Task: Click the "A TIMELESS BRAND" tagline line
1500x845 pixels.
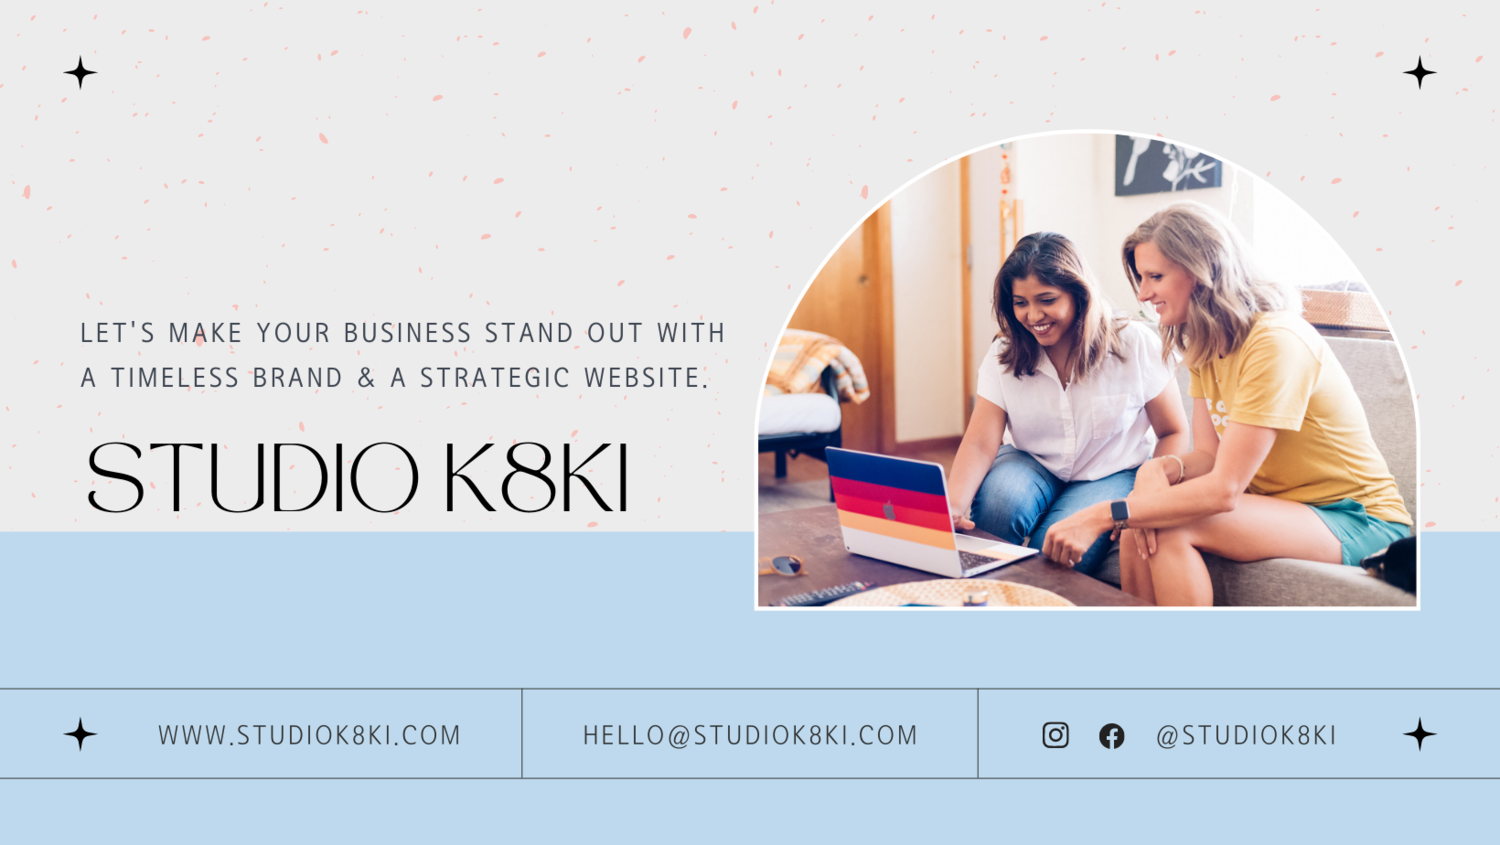Action: [395, 378]
